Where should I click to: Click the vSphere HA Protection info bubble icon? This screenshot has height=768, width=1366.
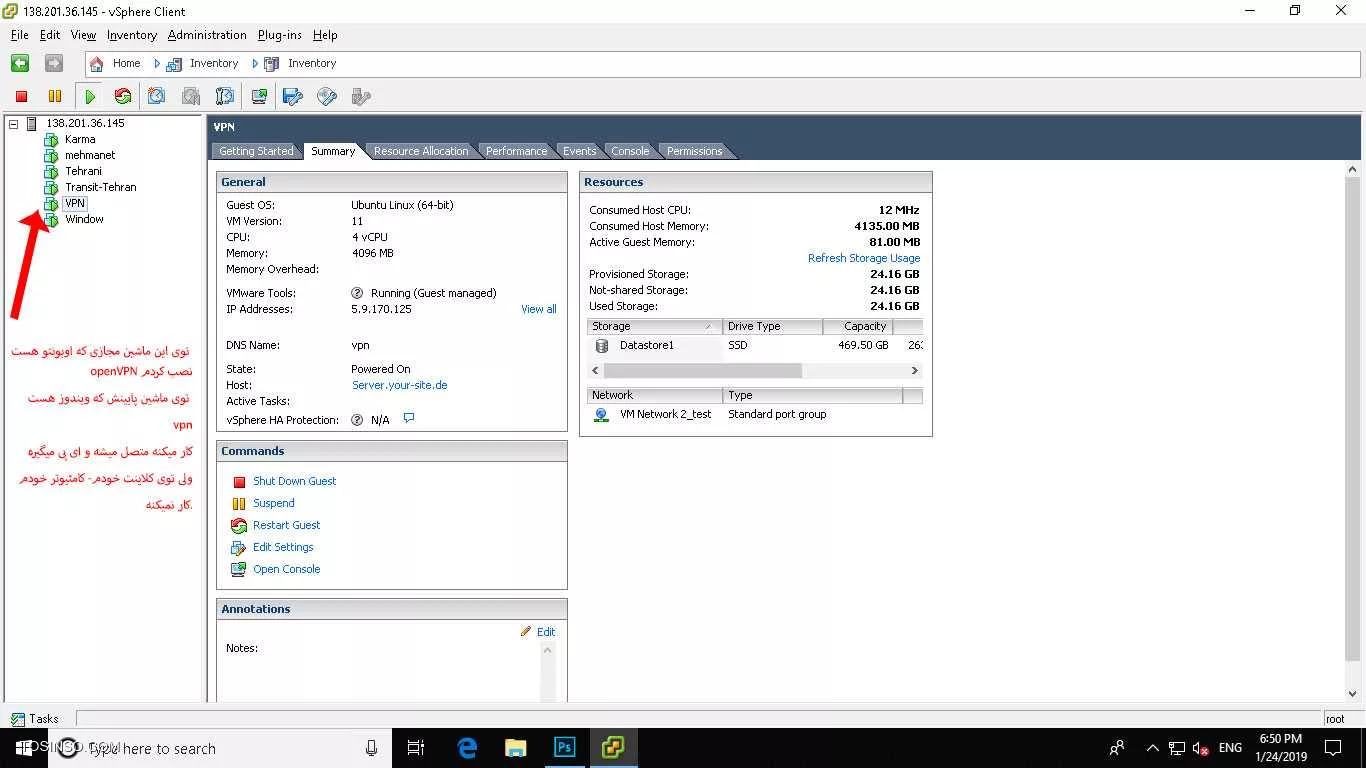click(408, 419)
